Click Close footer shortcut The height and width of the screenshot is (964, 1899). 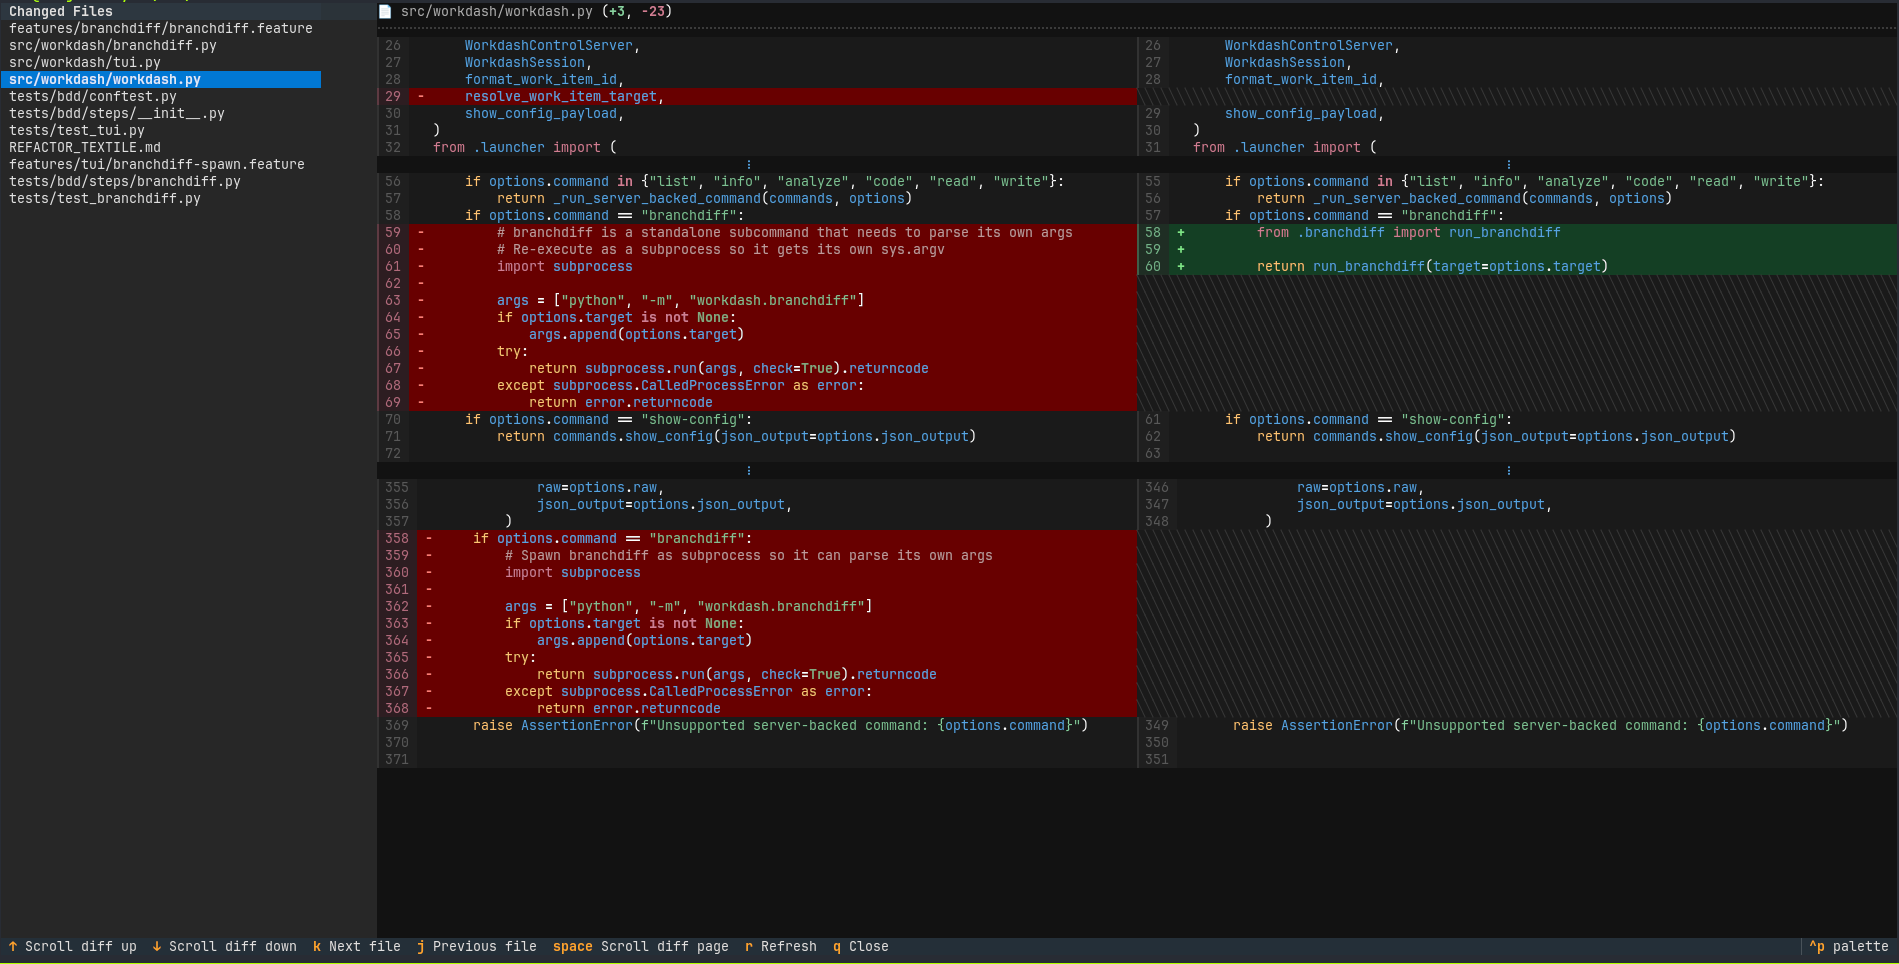tap(861, 947)
